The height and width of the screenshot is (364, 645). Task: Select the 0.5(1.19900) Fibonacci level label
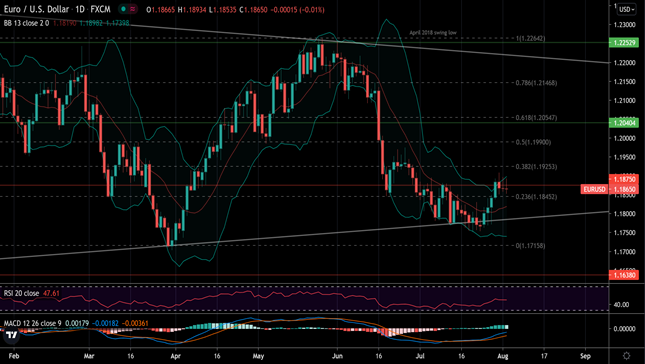click(534, 142)
